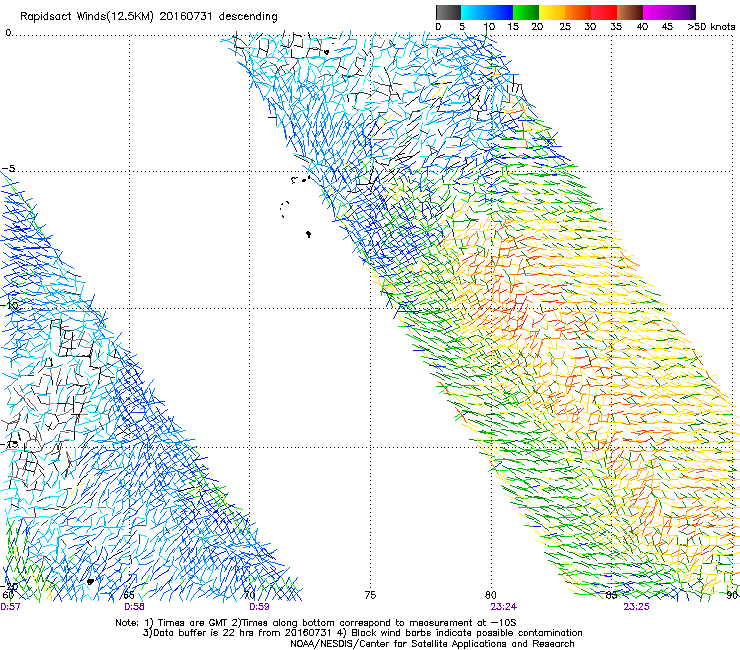Click the purple time label '0:58'
740x650 pixels.
[x=134, y=607]
